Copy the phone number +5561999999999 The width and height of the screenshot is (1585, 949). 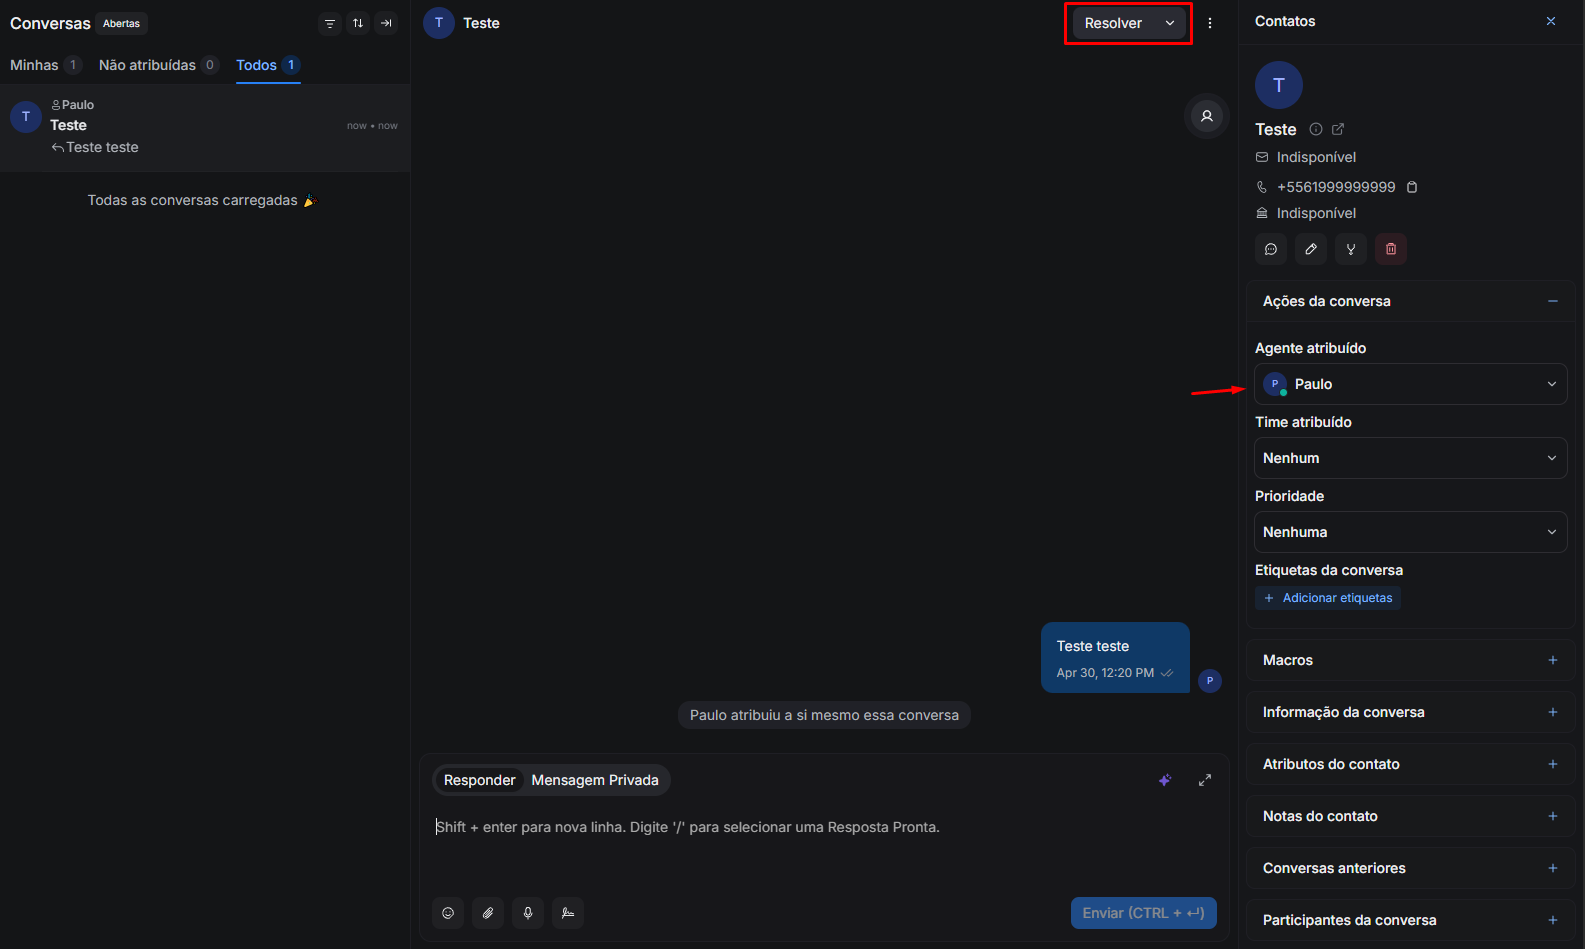pos(1412,187)
